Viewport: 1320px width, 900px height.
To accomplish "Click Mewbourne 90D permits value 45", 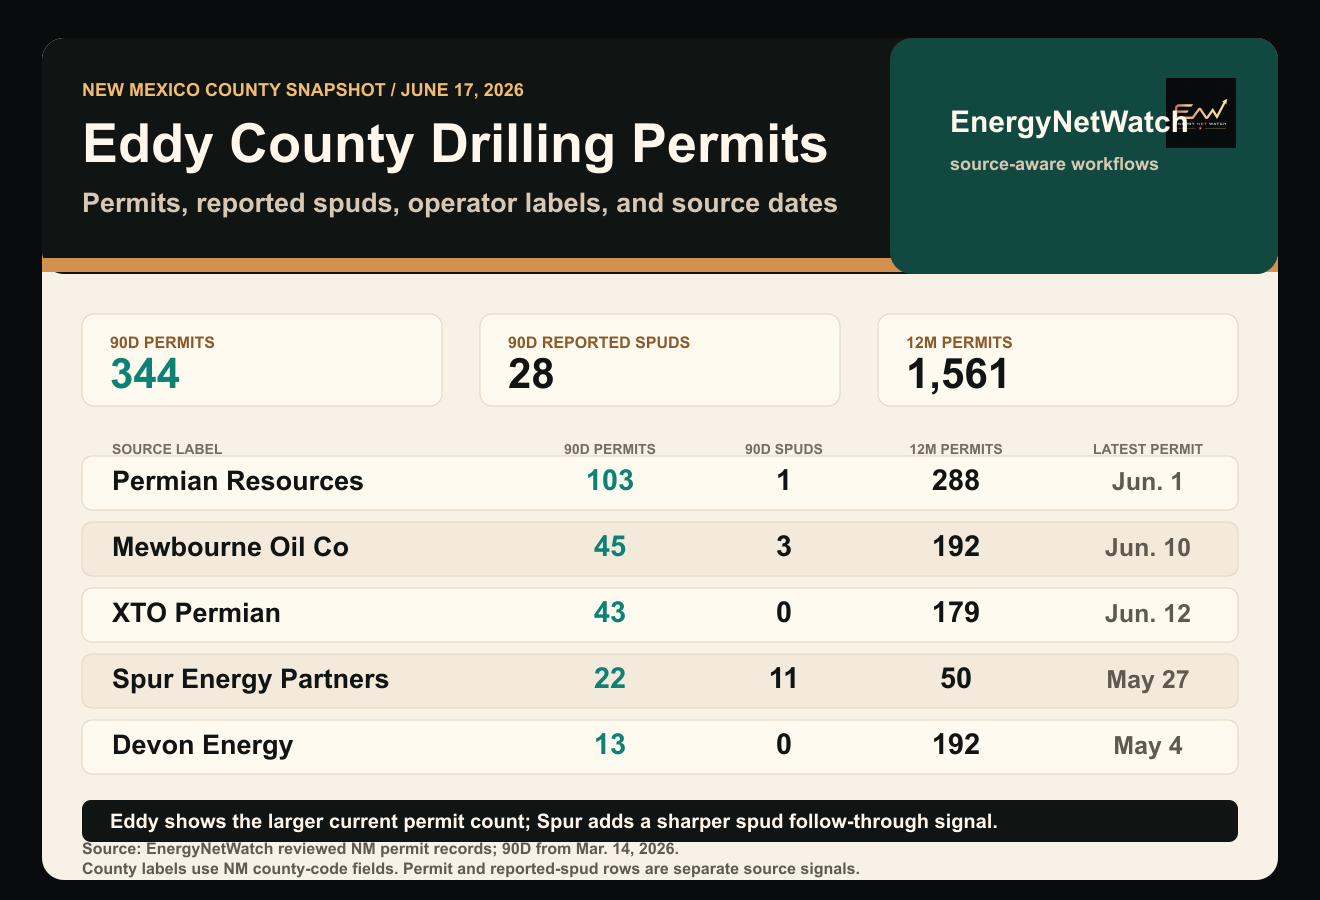I will click(610, 547).
